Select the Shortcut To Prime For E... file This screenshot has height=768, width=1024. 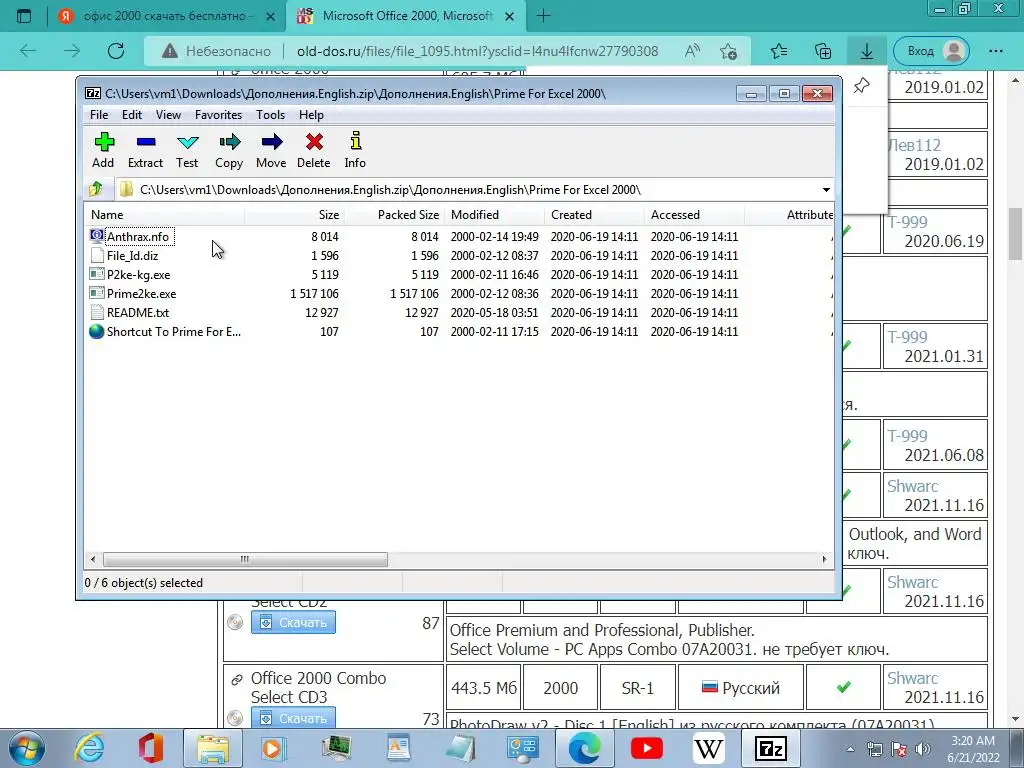(x=174, y=331)
